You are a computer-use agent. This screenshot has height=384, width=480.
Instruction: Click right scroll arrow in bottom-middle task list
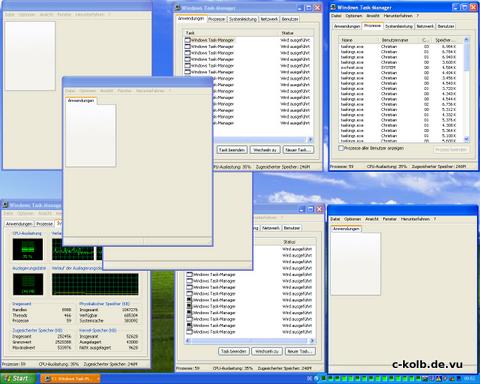point(312,341)
